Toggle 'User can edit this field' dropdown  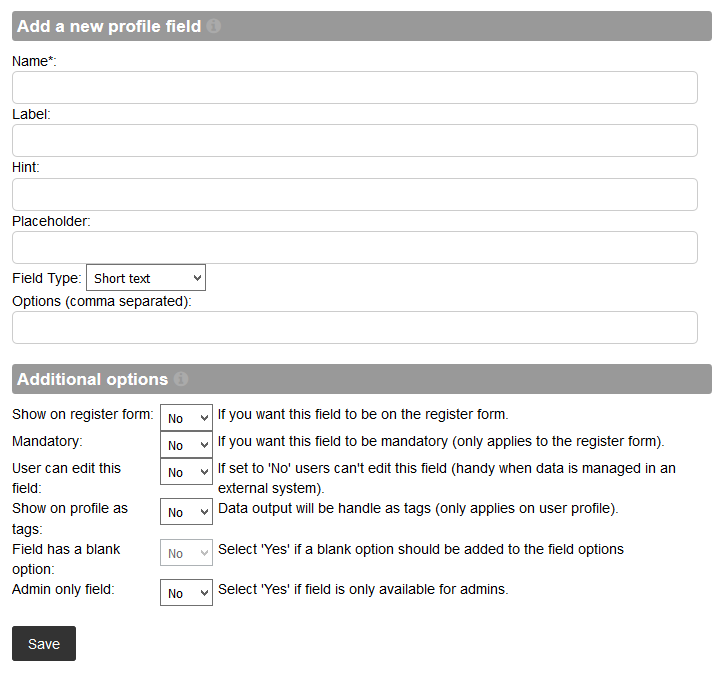186,472
